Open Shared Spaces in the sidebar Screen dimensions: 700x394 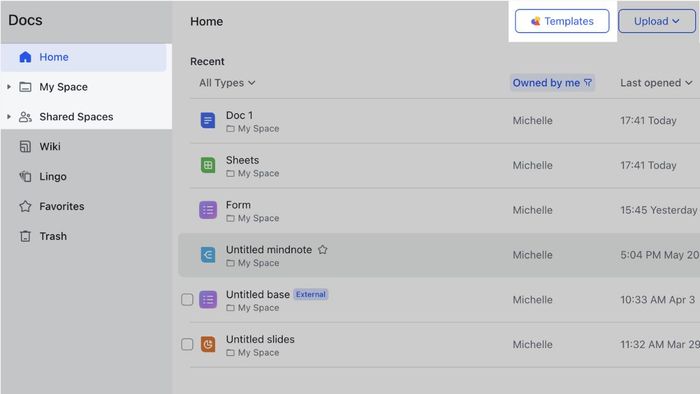click(76, 117)
